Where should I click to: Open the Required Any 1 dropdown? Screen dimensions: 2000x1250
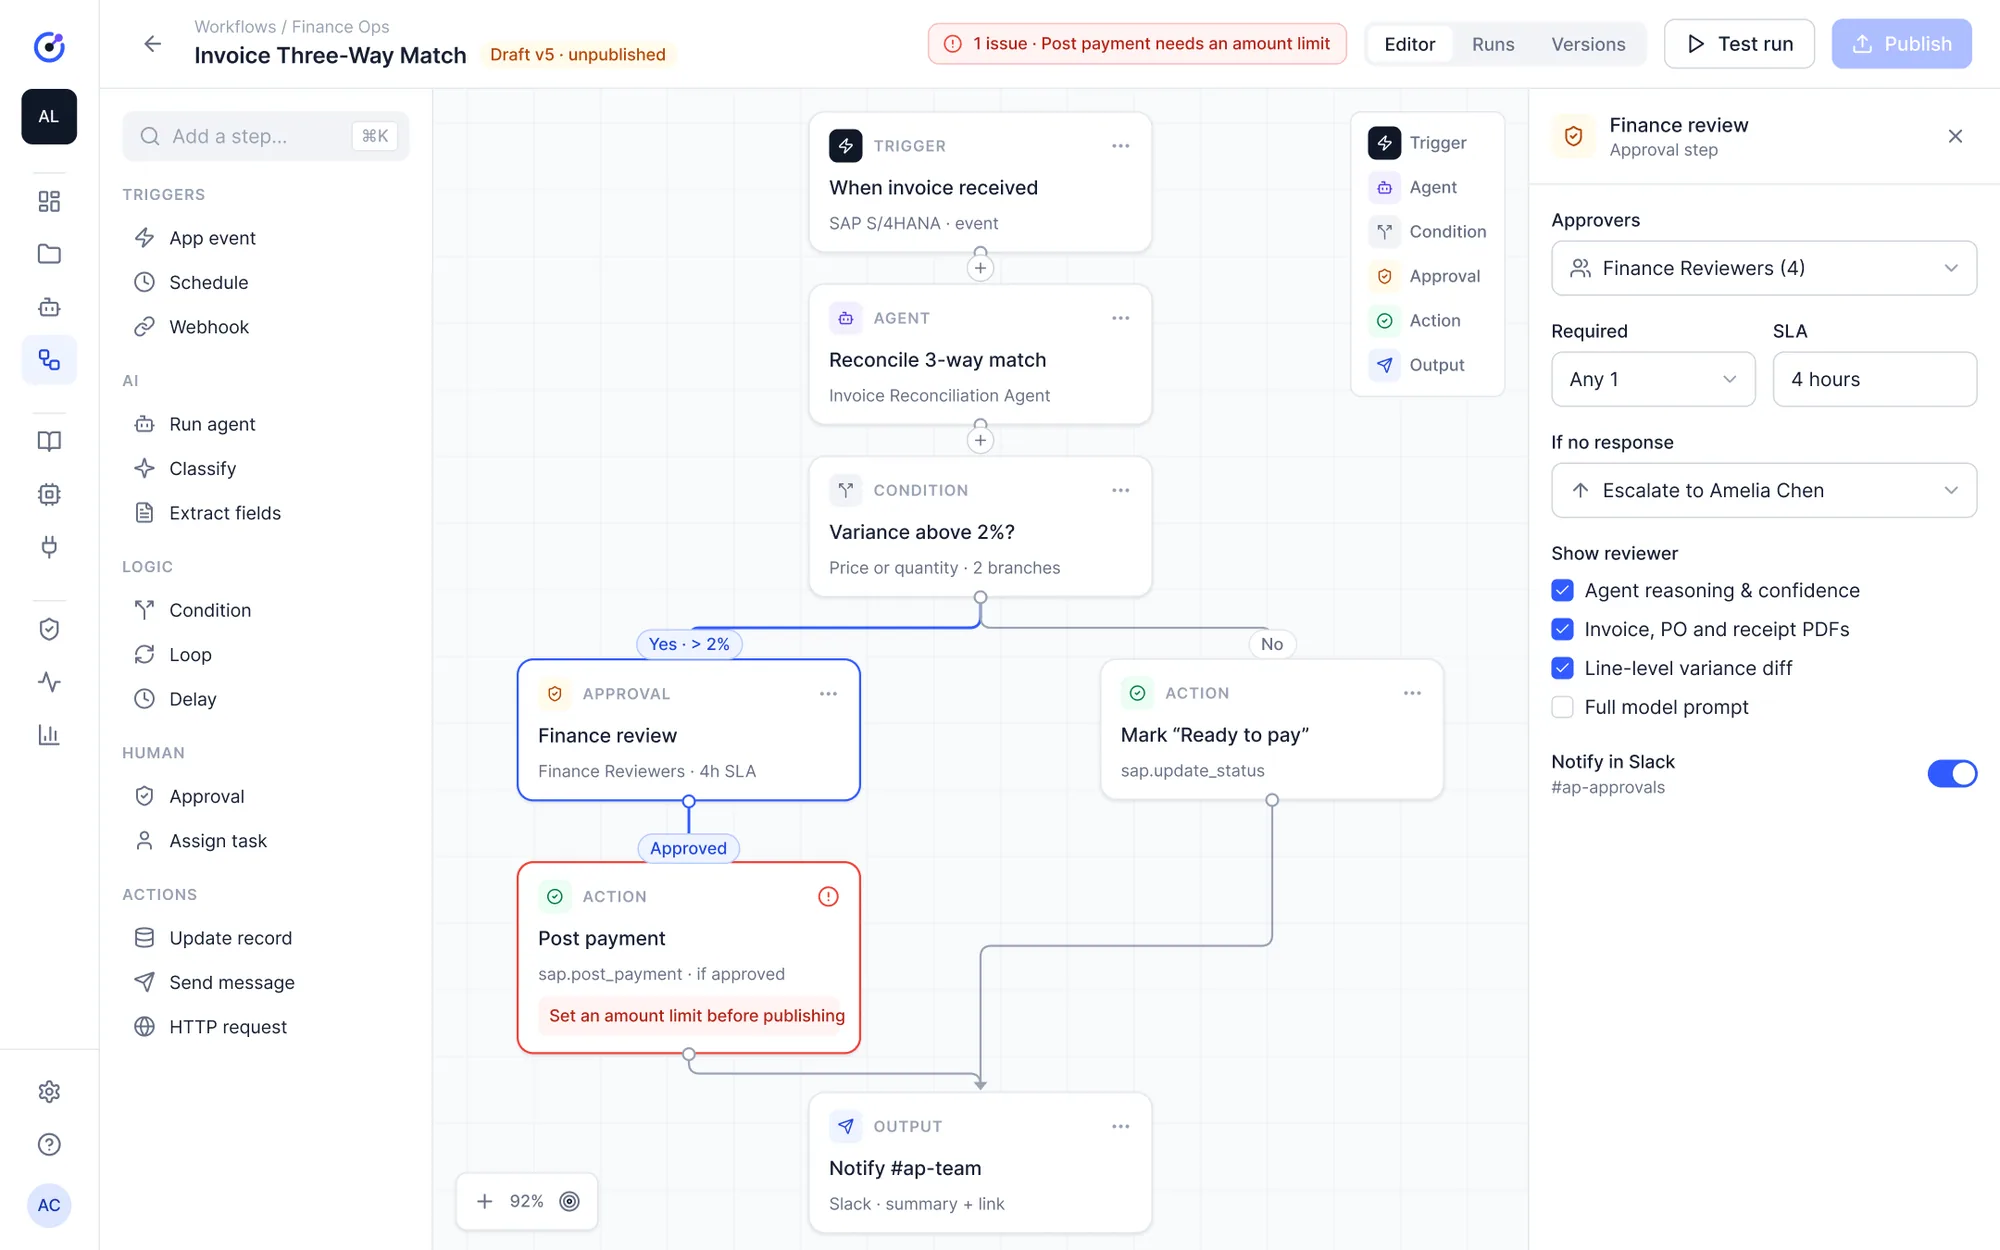click(x=1653, y=379)
